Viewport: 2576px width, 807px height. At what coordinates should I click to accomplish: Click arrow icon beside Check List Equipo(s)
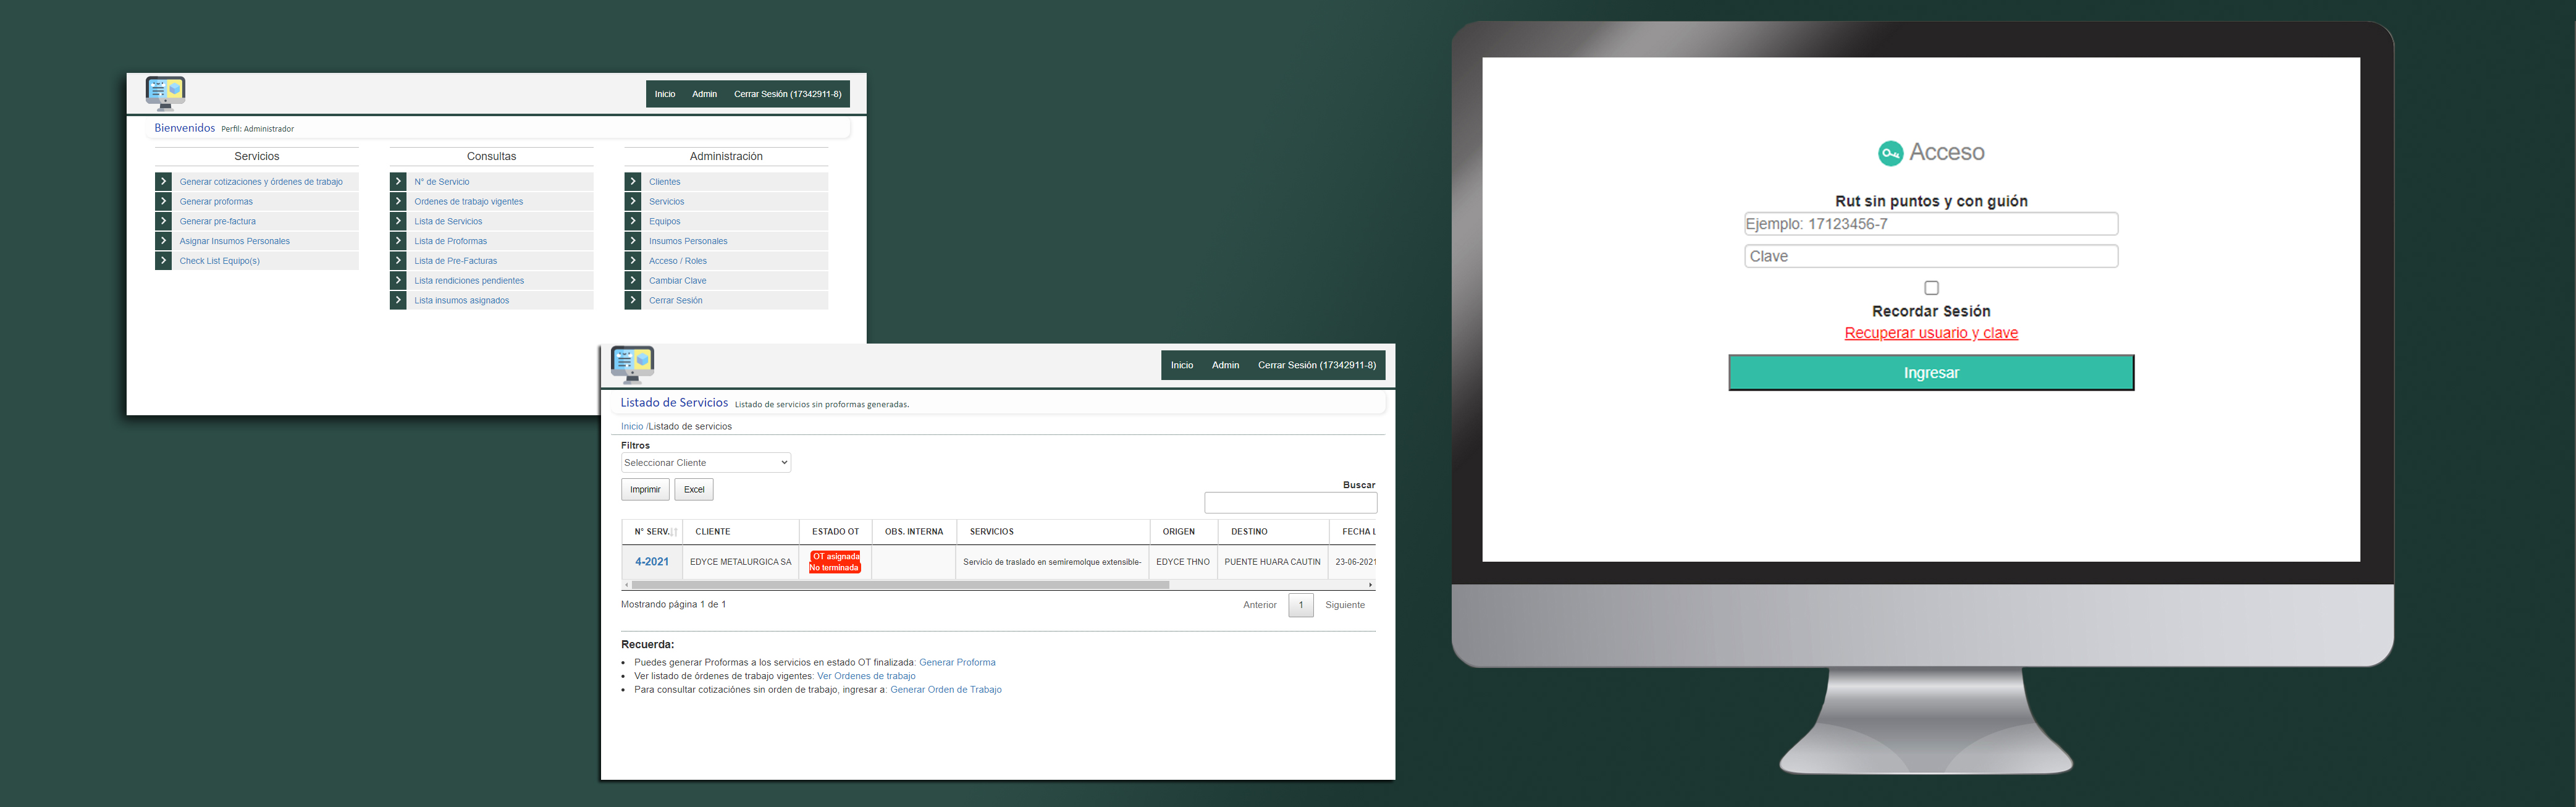164,261
